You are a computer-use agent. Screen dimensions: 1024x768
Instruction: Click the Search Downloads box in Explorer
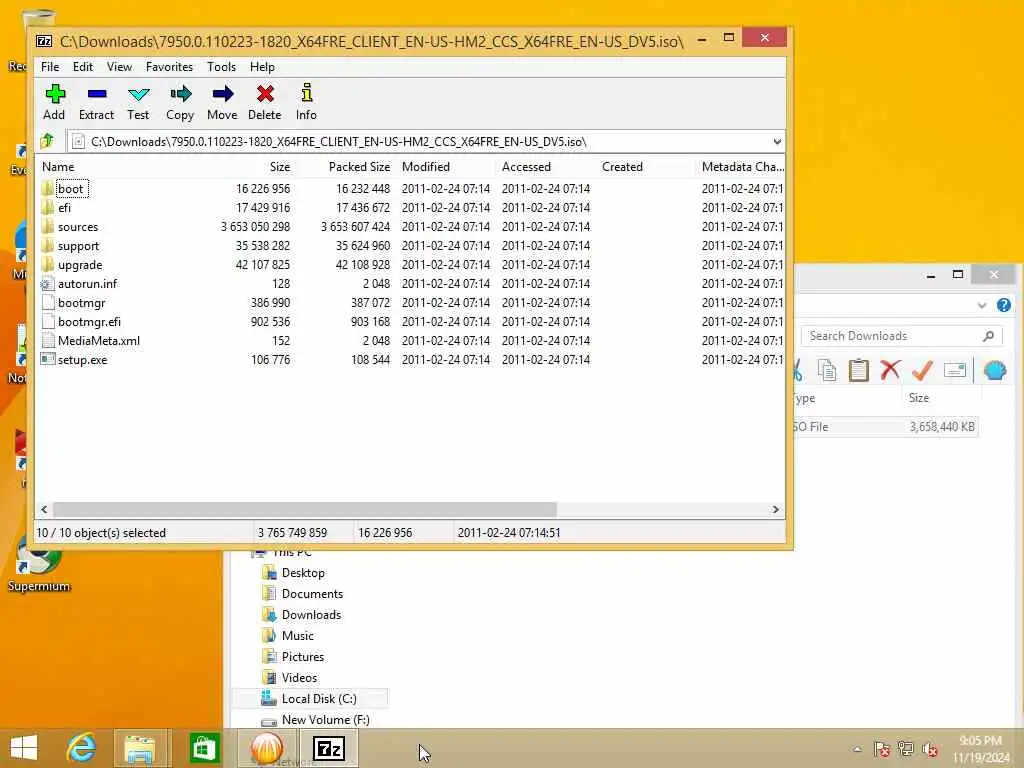(x=901, y=336)
